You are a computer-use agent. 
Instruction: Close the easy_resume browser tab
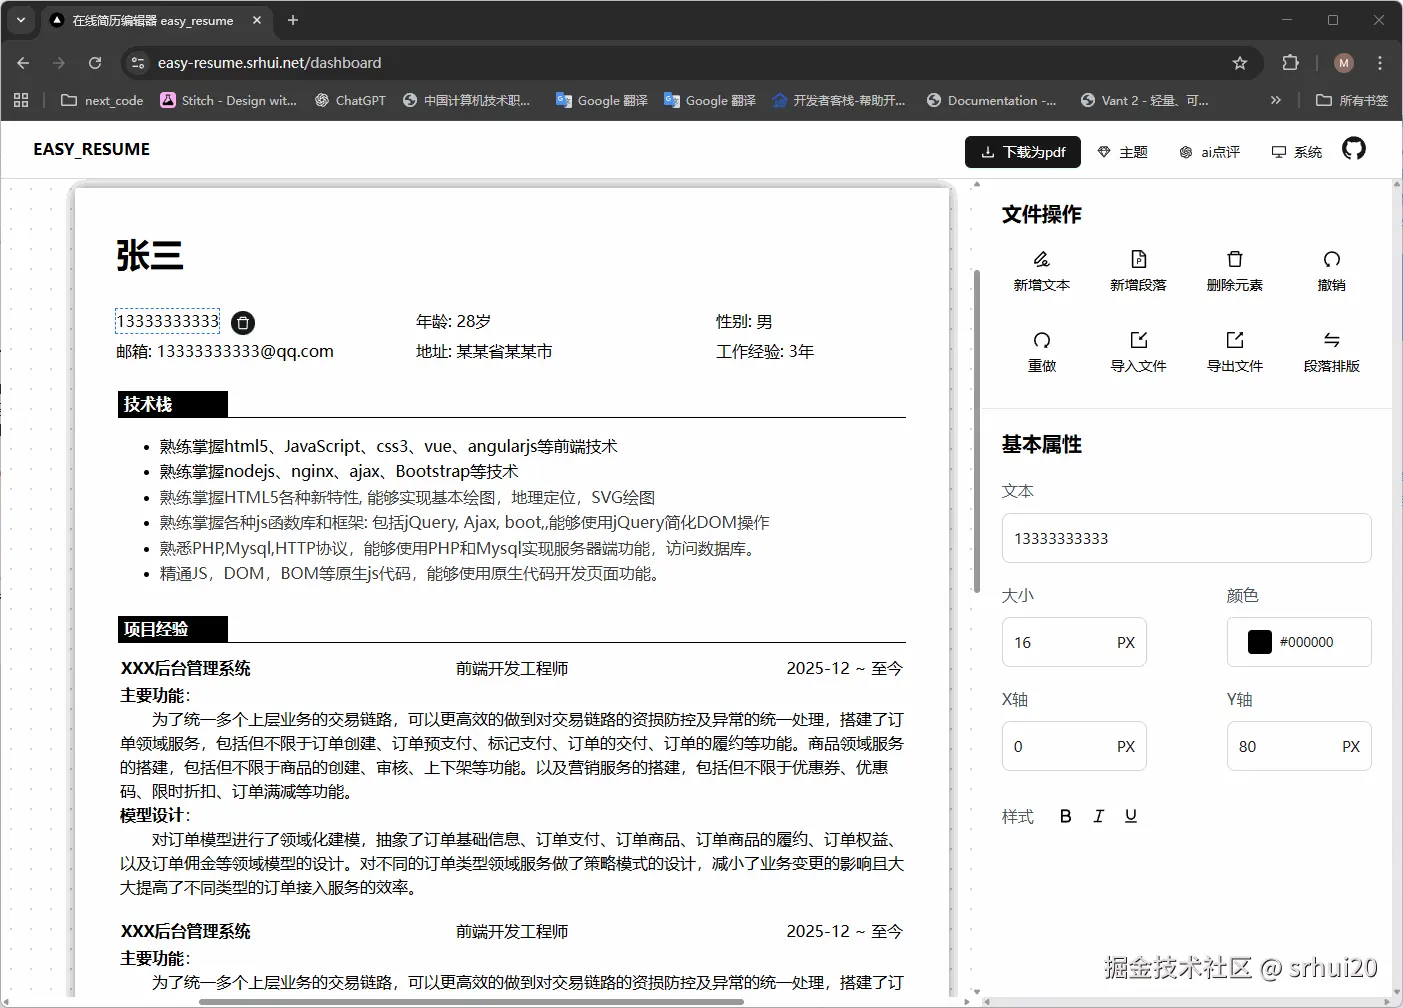[x=257, y=20]
